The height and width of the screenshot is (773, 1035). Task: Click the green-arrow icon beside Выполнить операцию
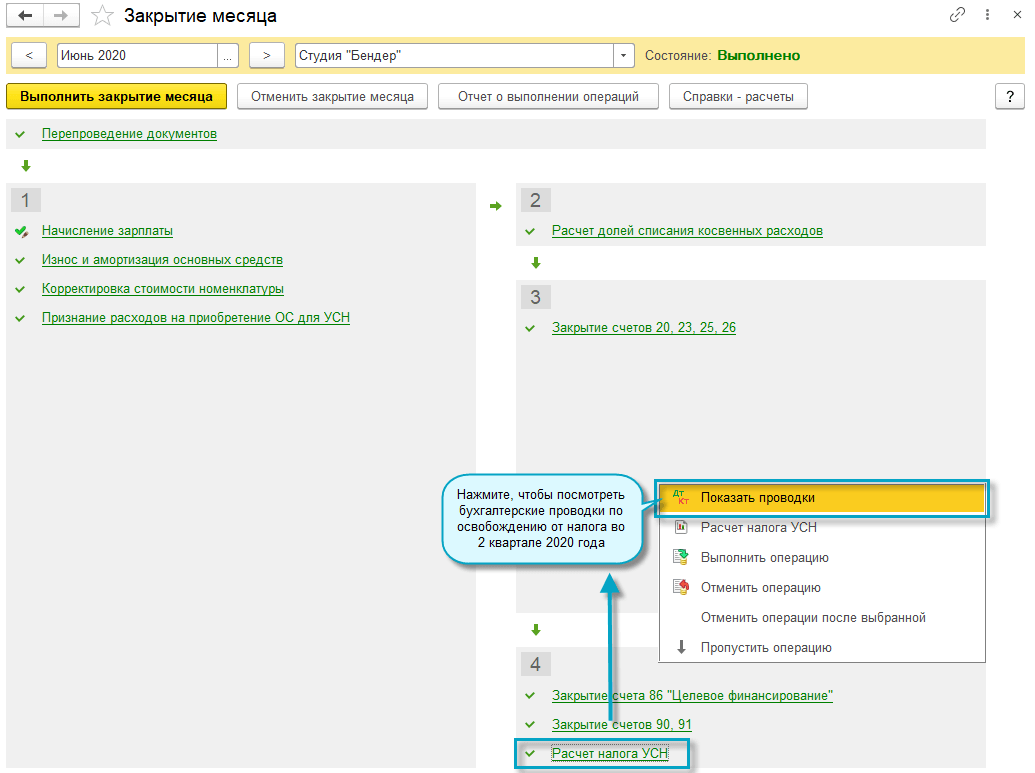pyautogui.click(x=681, y=557)
